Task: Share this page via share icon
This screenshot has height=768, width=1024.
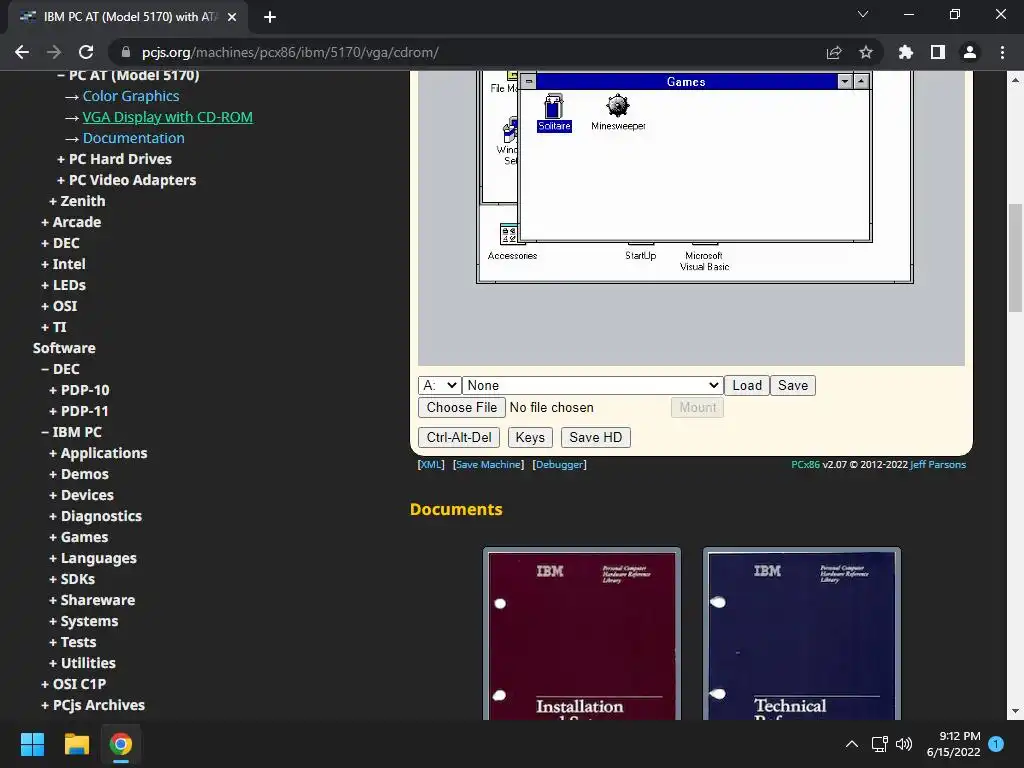Action: (x=834, y=52)
